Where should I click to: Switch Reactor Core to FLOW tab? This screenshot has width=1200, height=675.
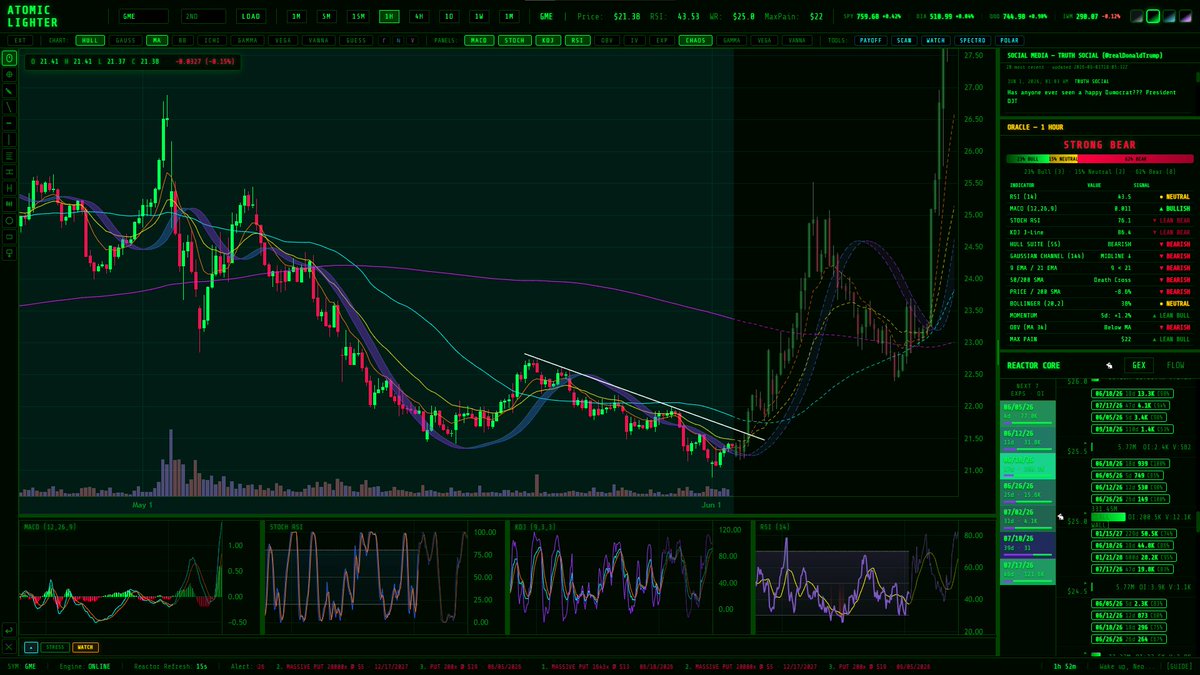pyautogui.click(x=1175, y=365)
